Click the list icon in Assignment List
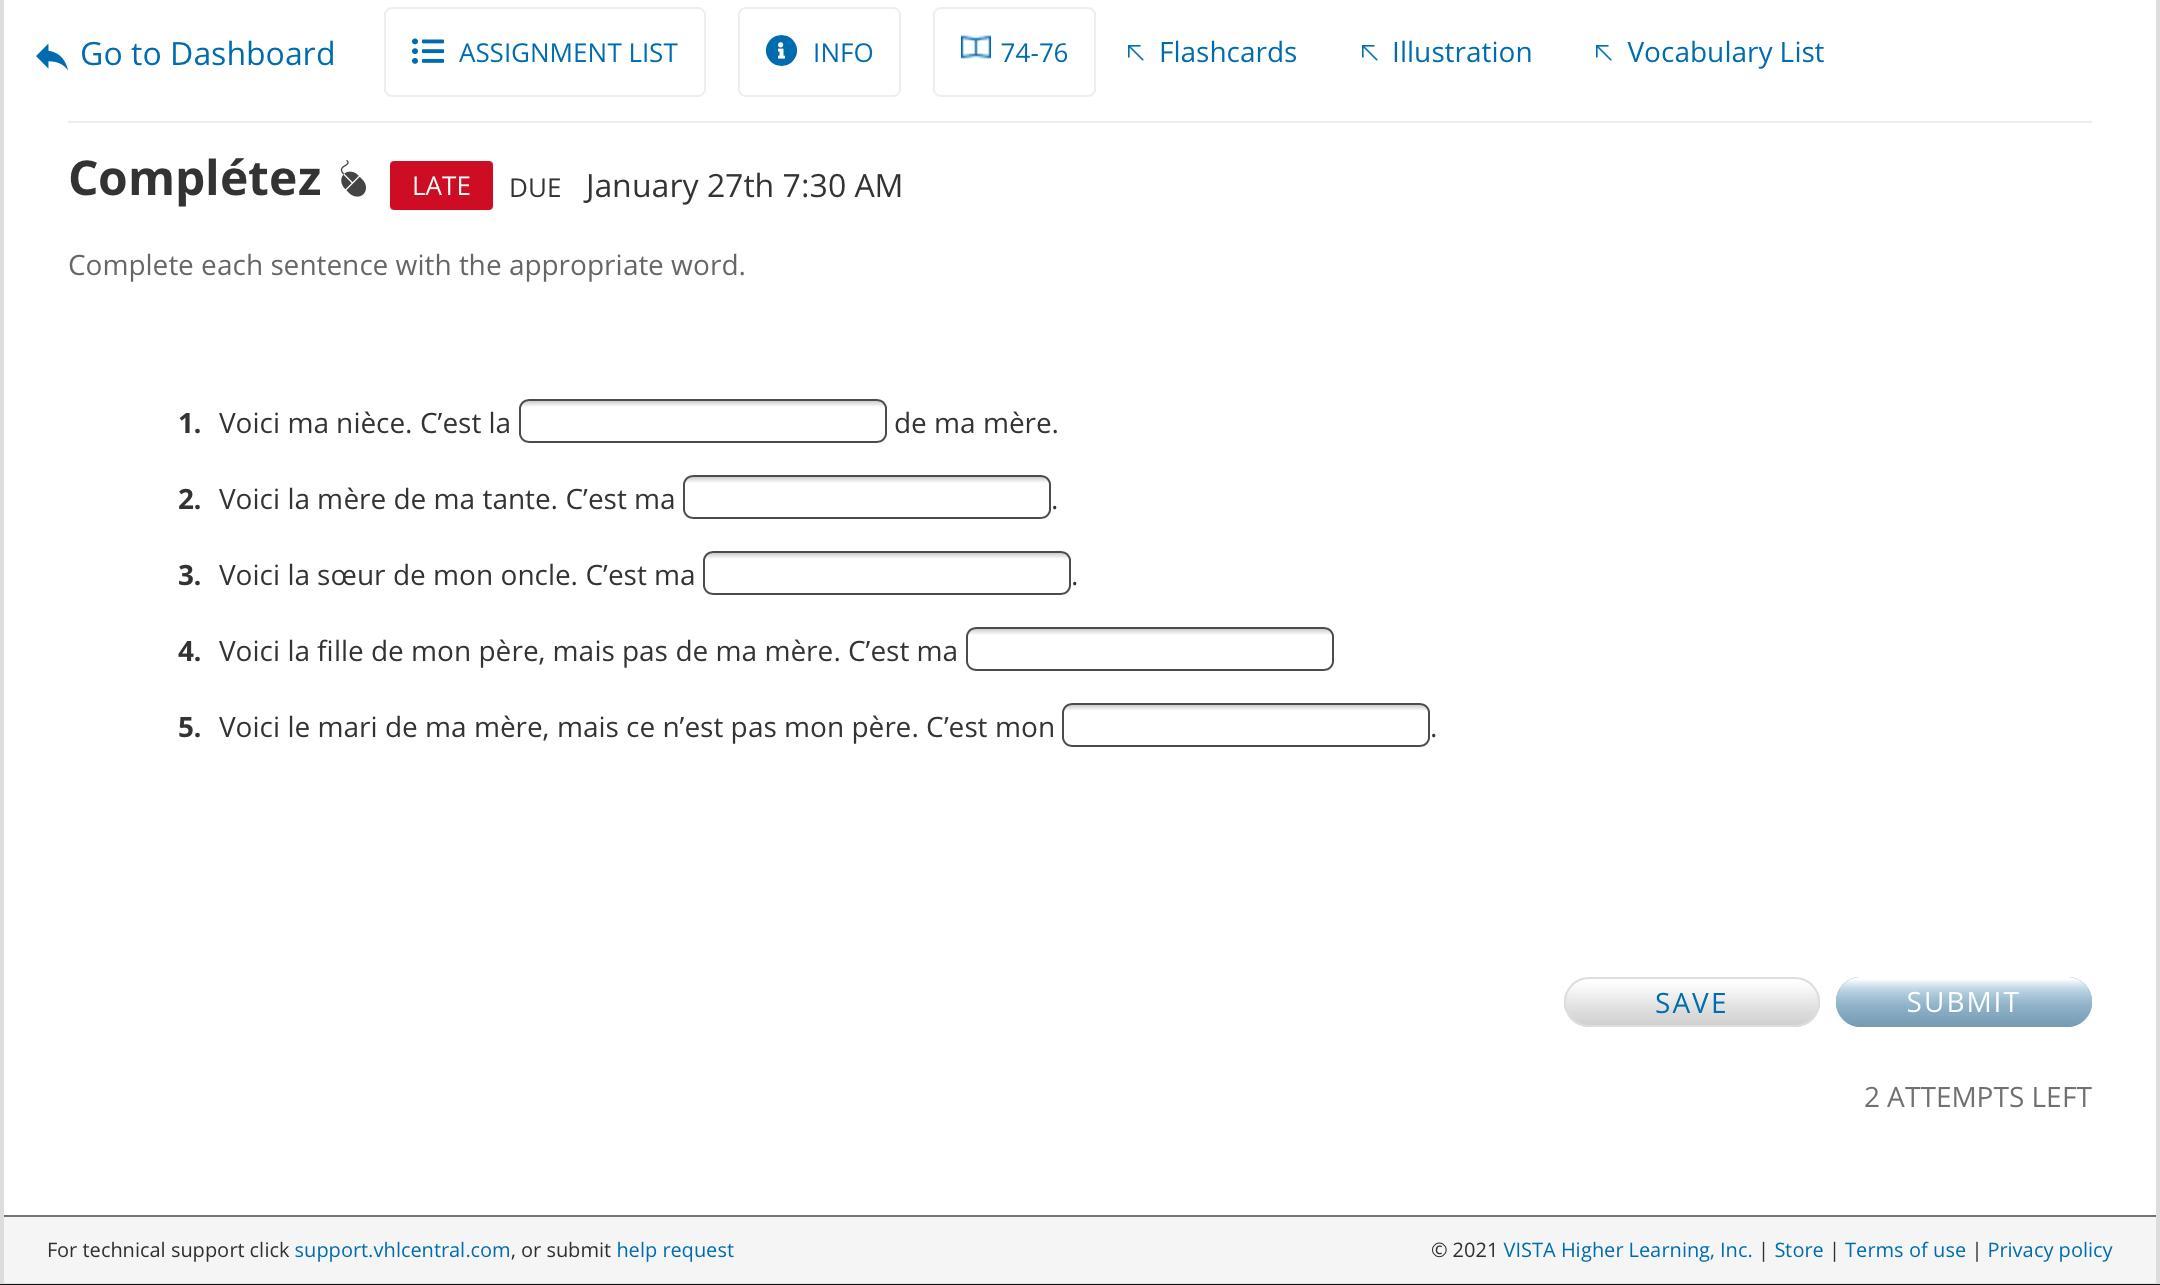Viewport: 2160px width, 1285px height. click(428, 52)
